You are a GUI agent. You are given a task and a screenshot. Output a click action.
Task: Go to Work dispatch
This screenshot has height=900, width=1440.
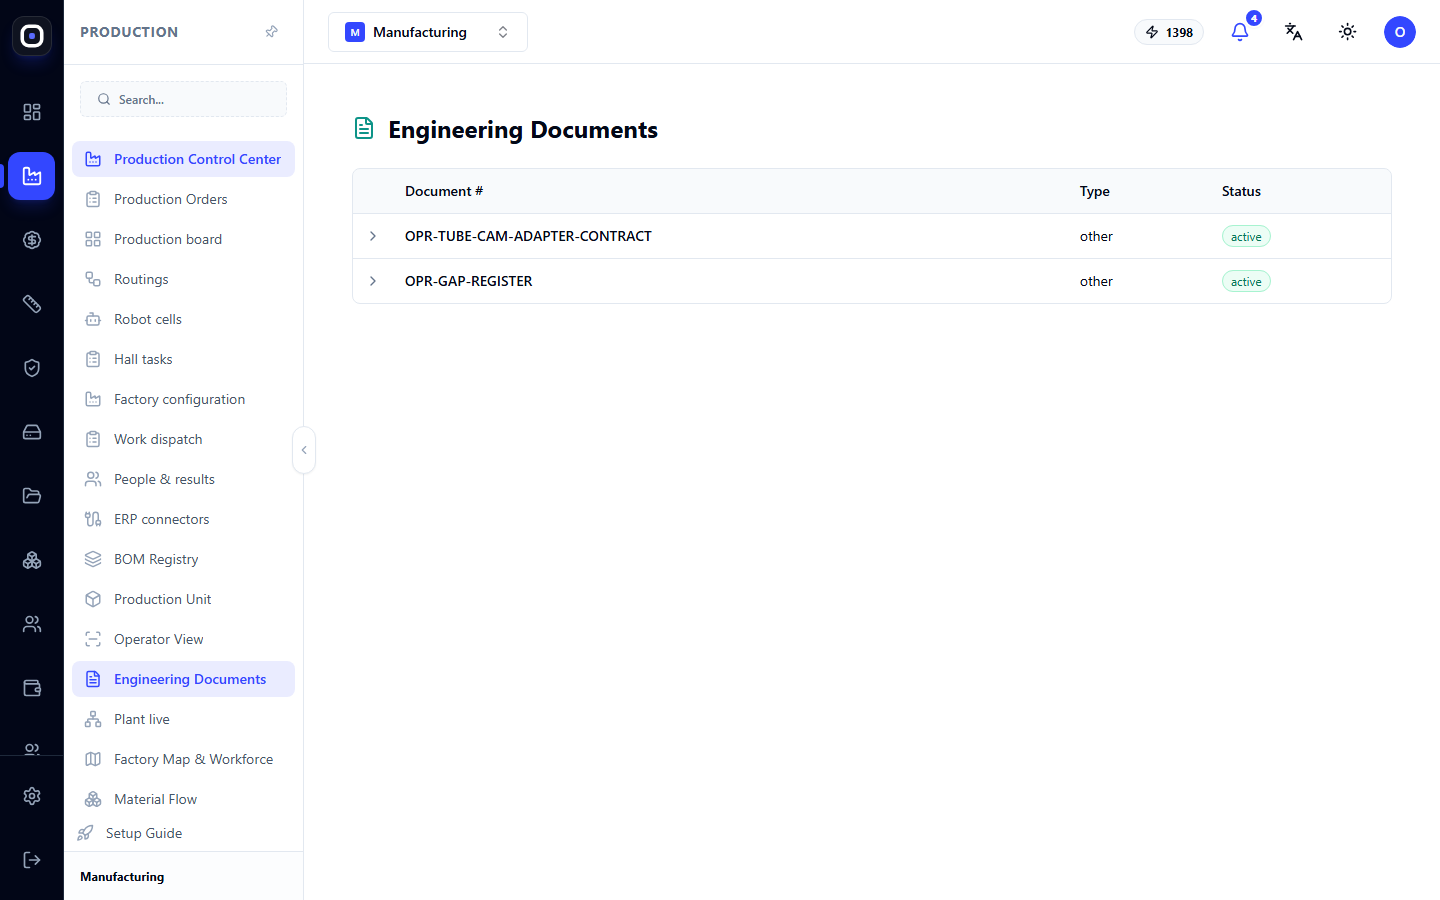tap(183, 439)
